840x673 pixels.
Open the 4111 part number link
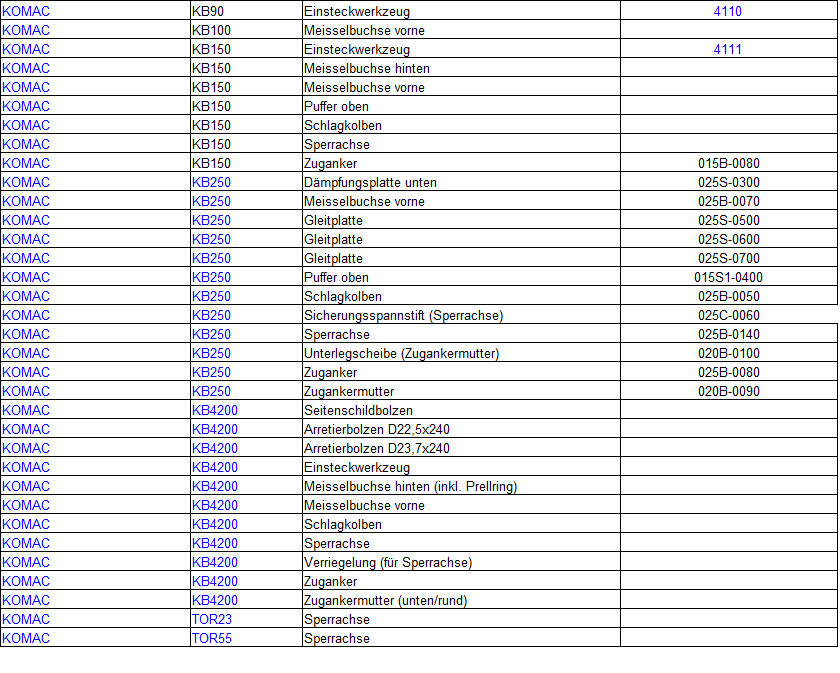[x=728, y=49]
